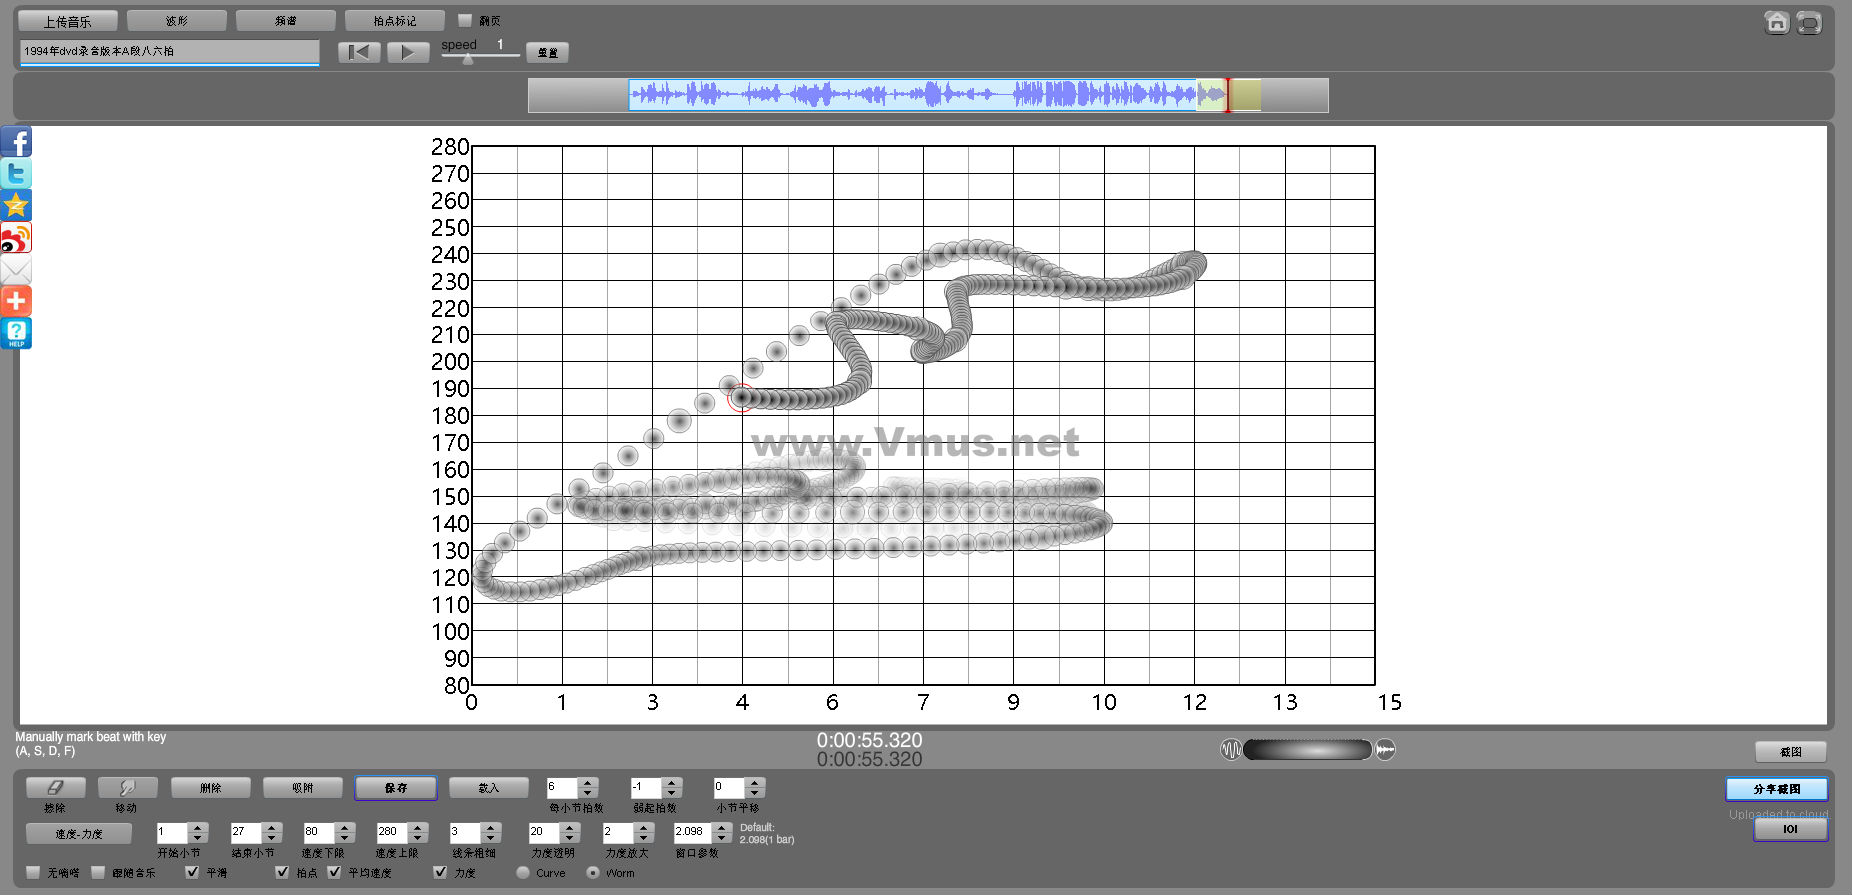Rewind to start with skip-back button

tap(358, 52)
